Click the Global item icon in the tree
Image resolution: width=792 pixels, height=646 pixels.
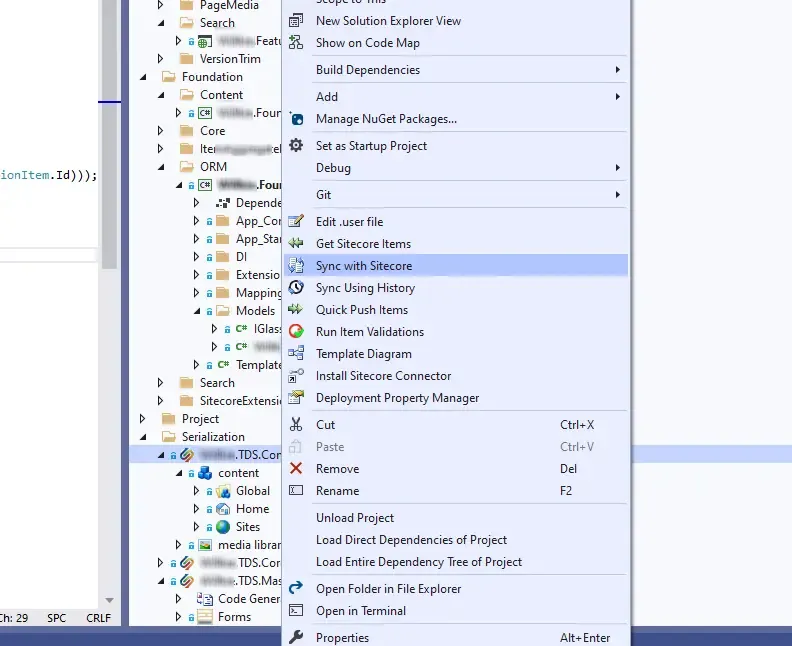(223, 491)
